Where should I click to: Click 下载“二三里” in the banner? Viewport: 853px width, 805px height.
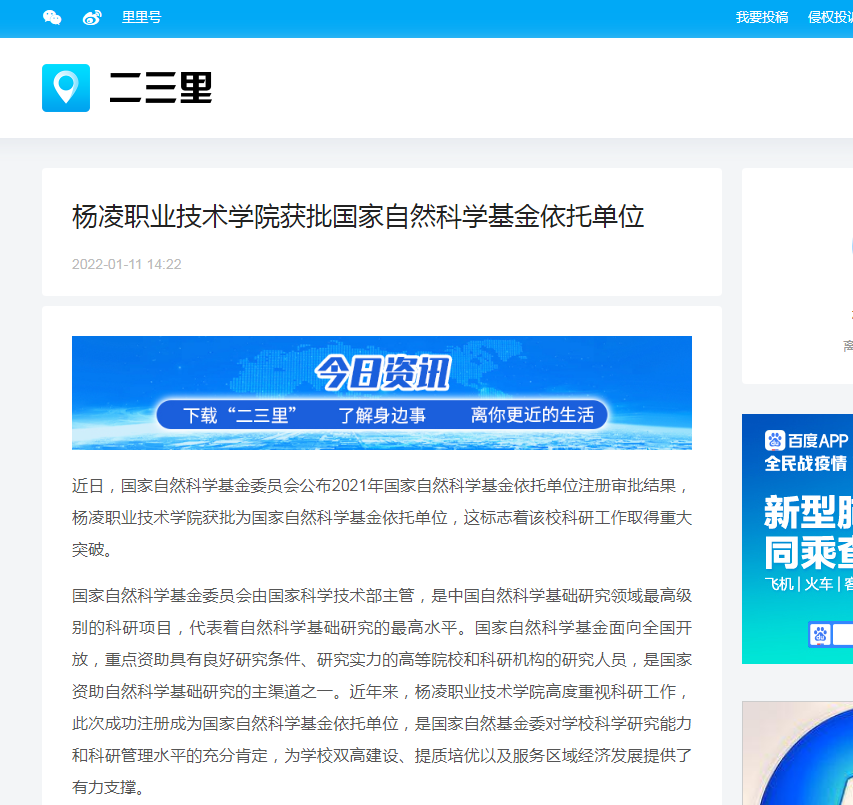[x=240, y=415]
